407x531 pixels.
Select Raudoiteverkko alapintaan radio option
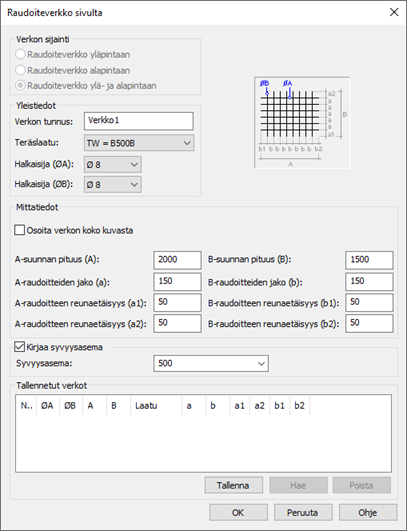20,70
